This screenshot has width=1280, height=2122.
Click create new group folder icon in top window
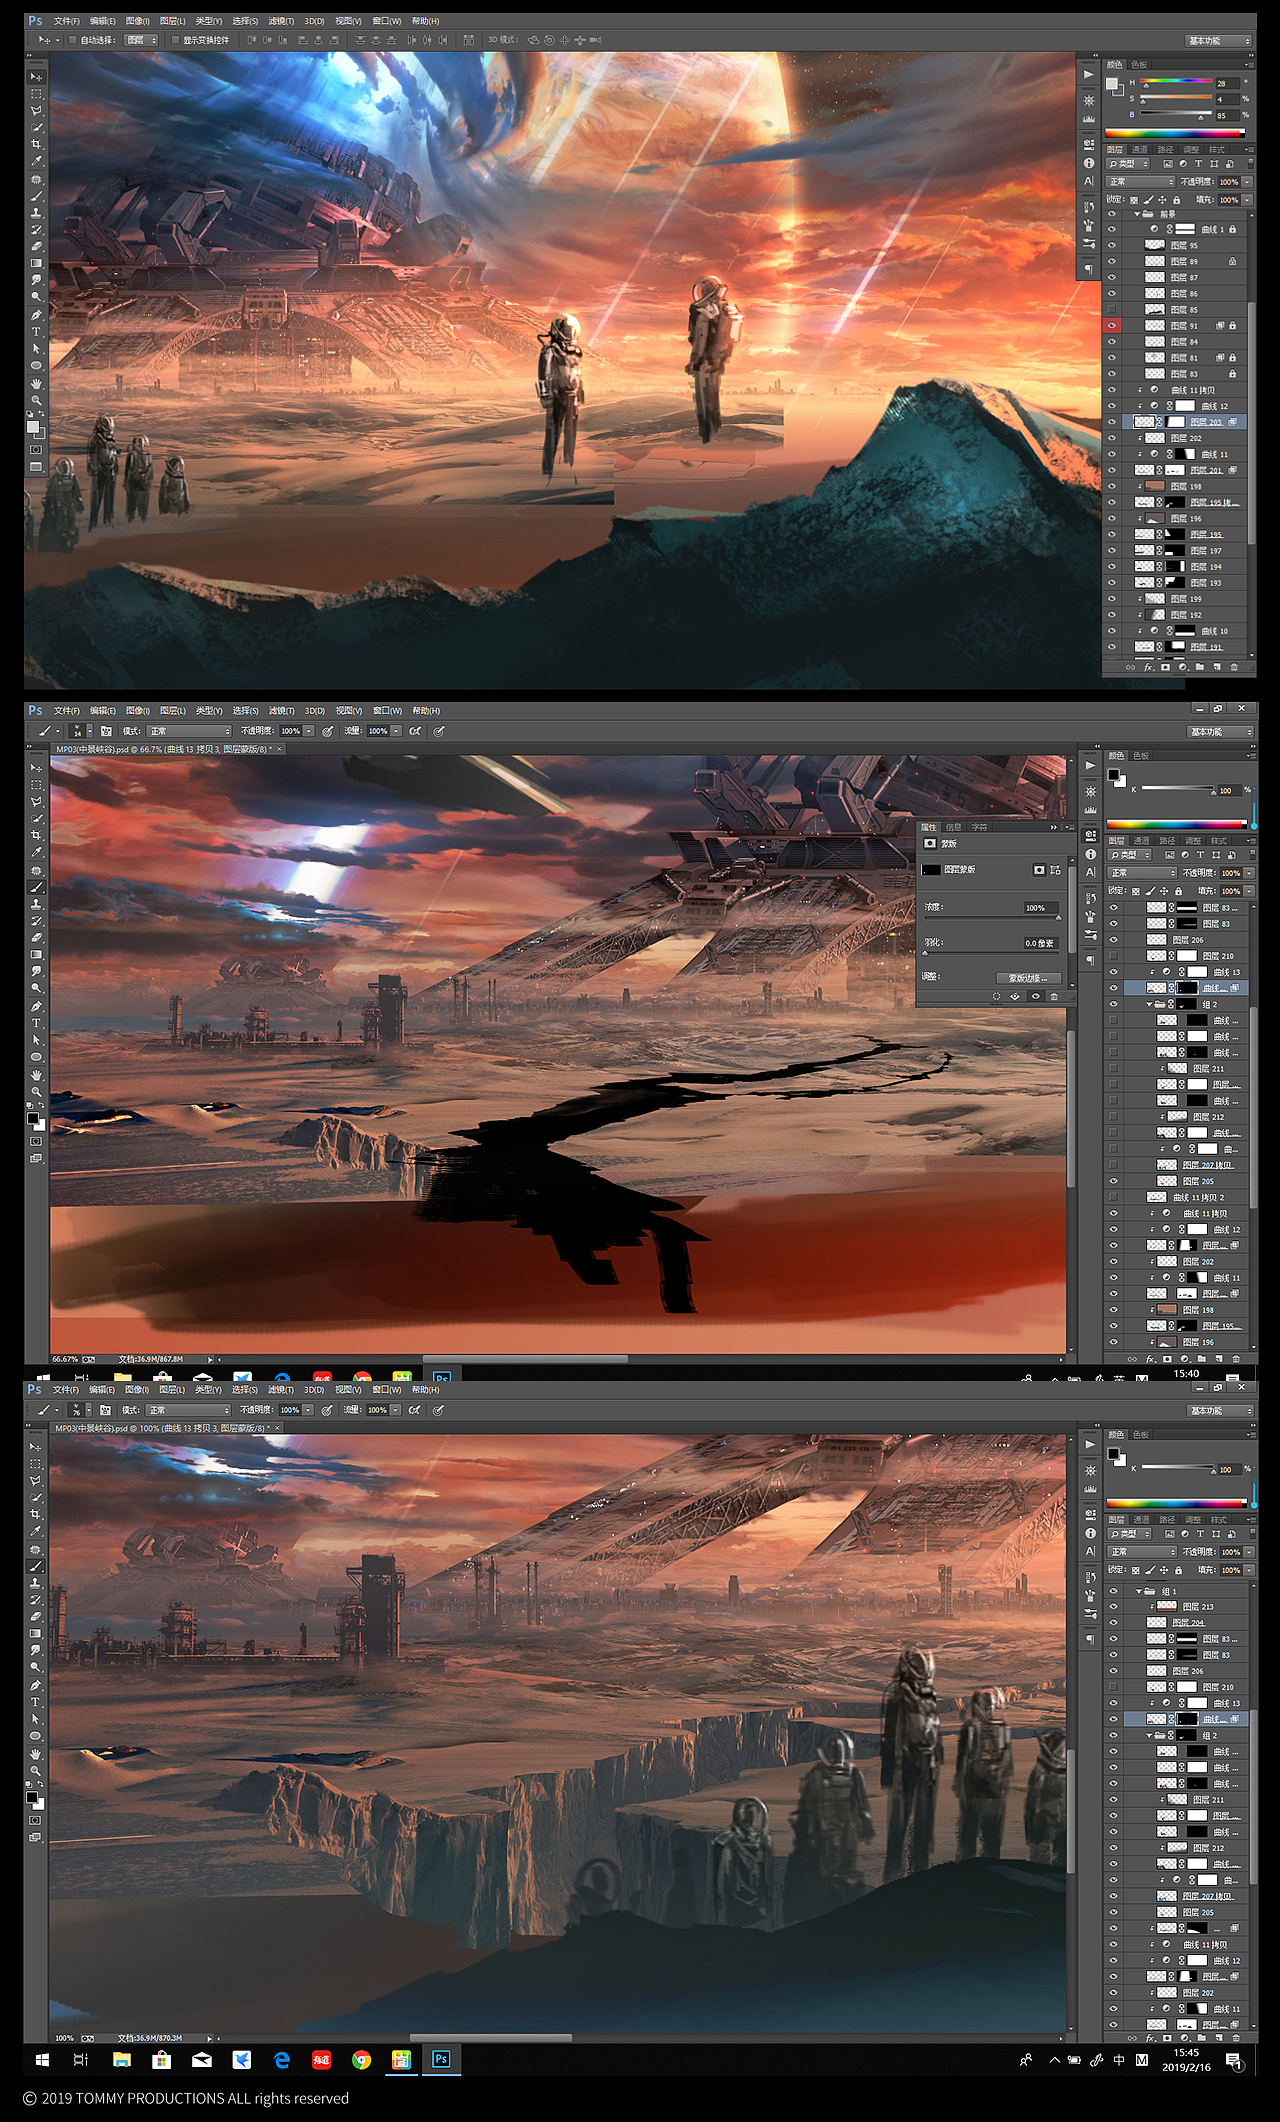click(x=1200, y=667)
